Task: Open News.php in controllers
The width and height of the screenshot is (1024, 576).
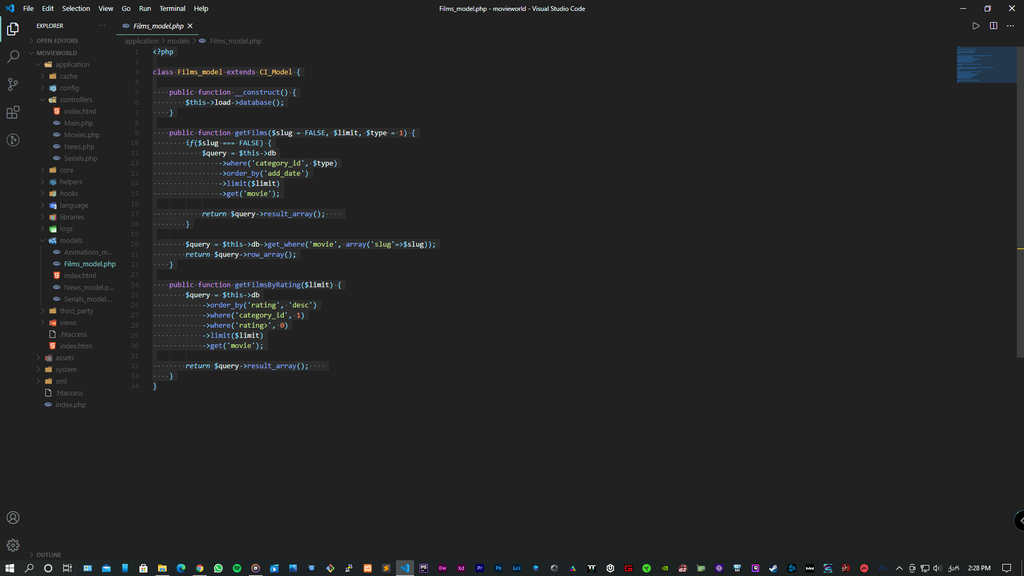Action: click(78, 147)
